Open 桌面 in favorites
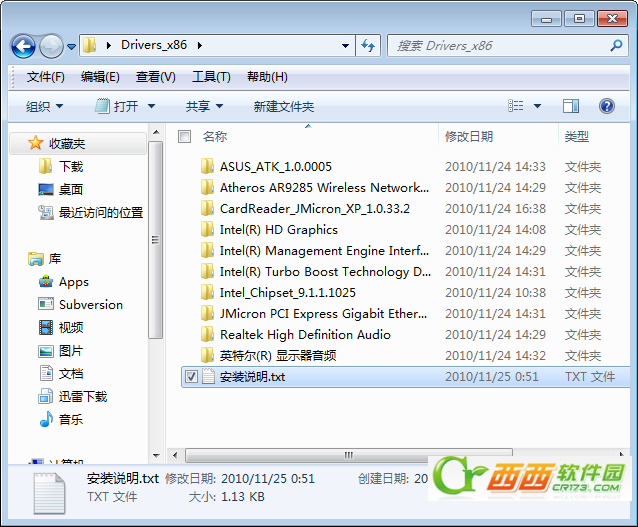This screenshot has height=527, width=638. point(71,189)
